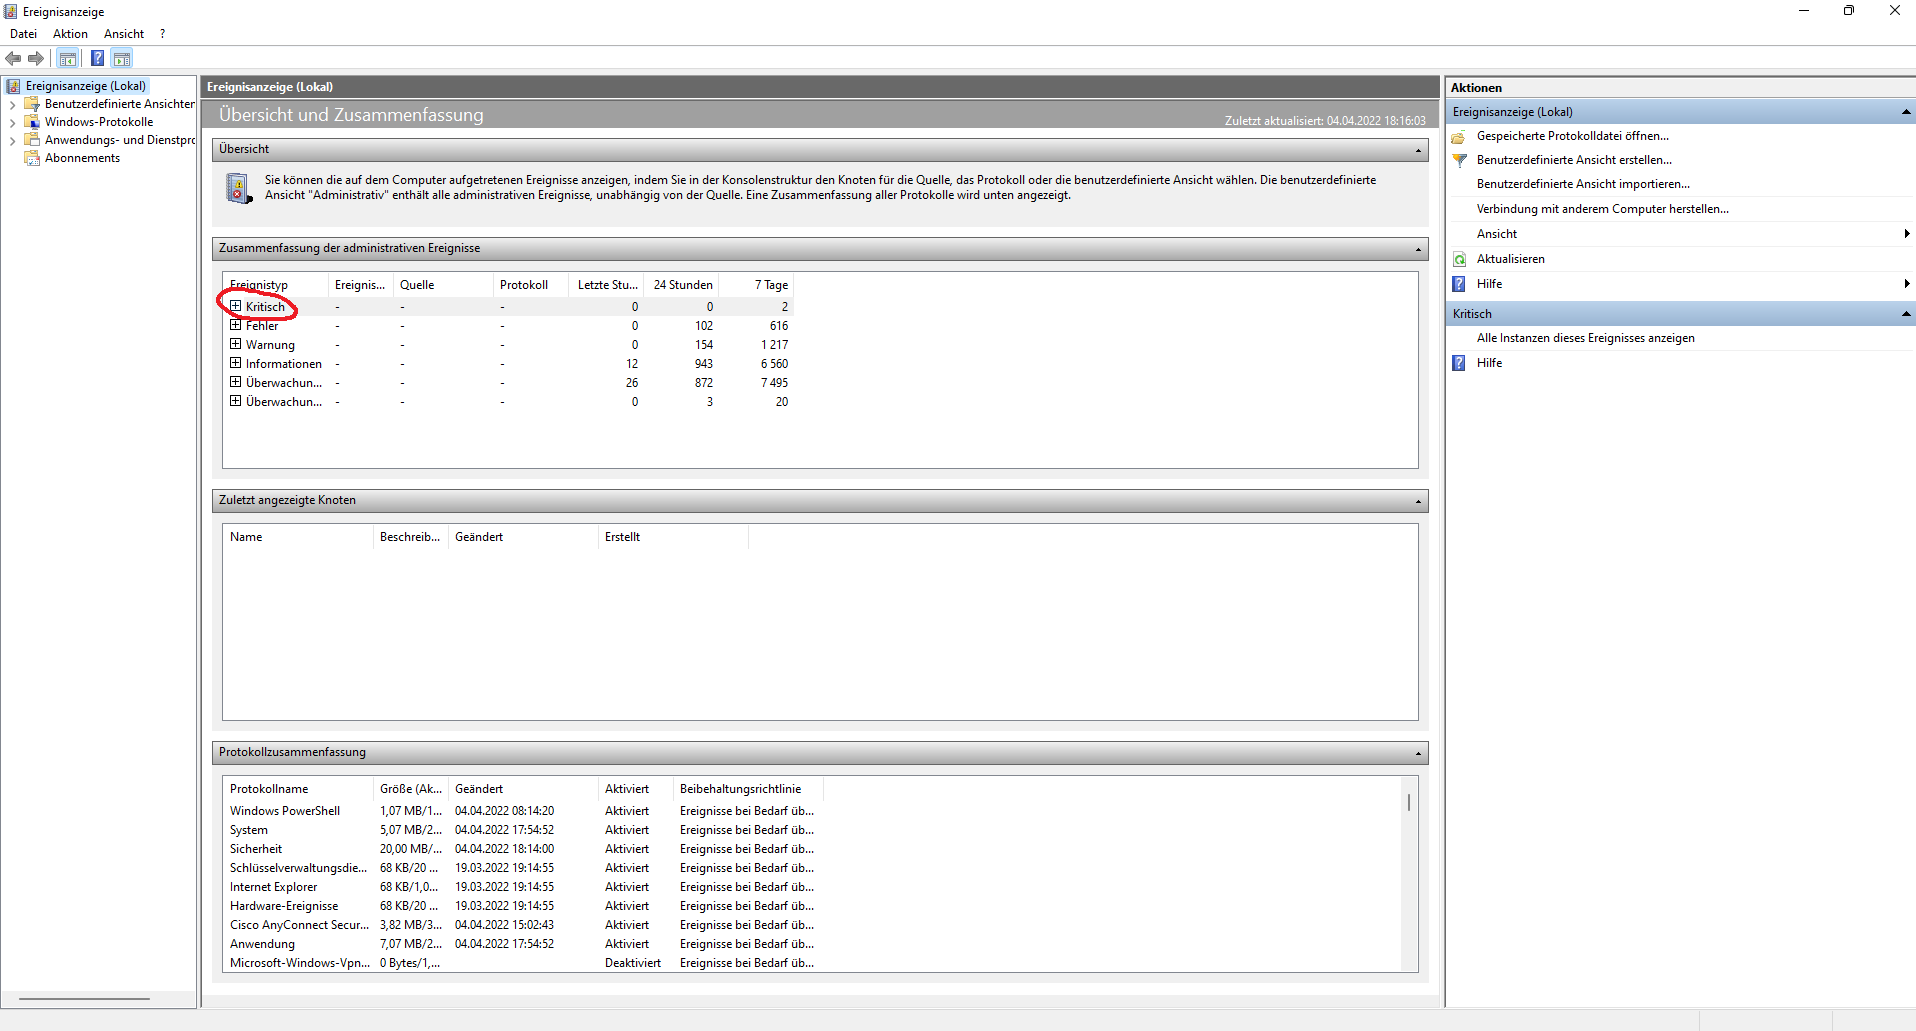
Task: Expand the Benutzerdefinierte Ansichten tree node
Action: (x=12, y=104)
